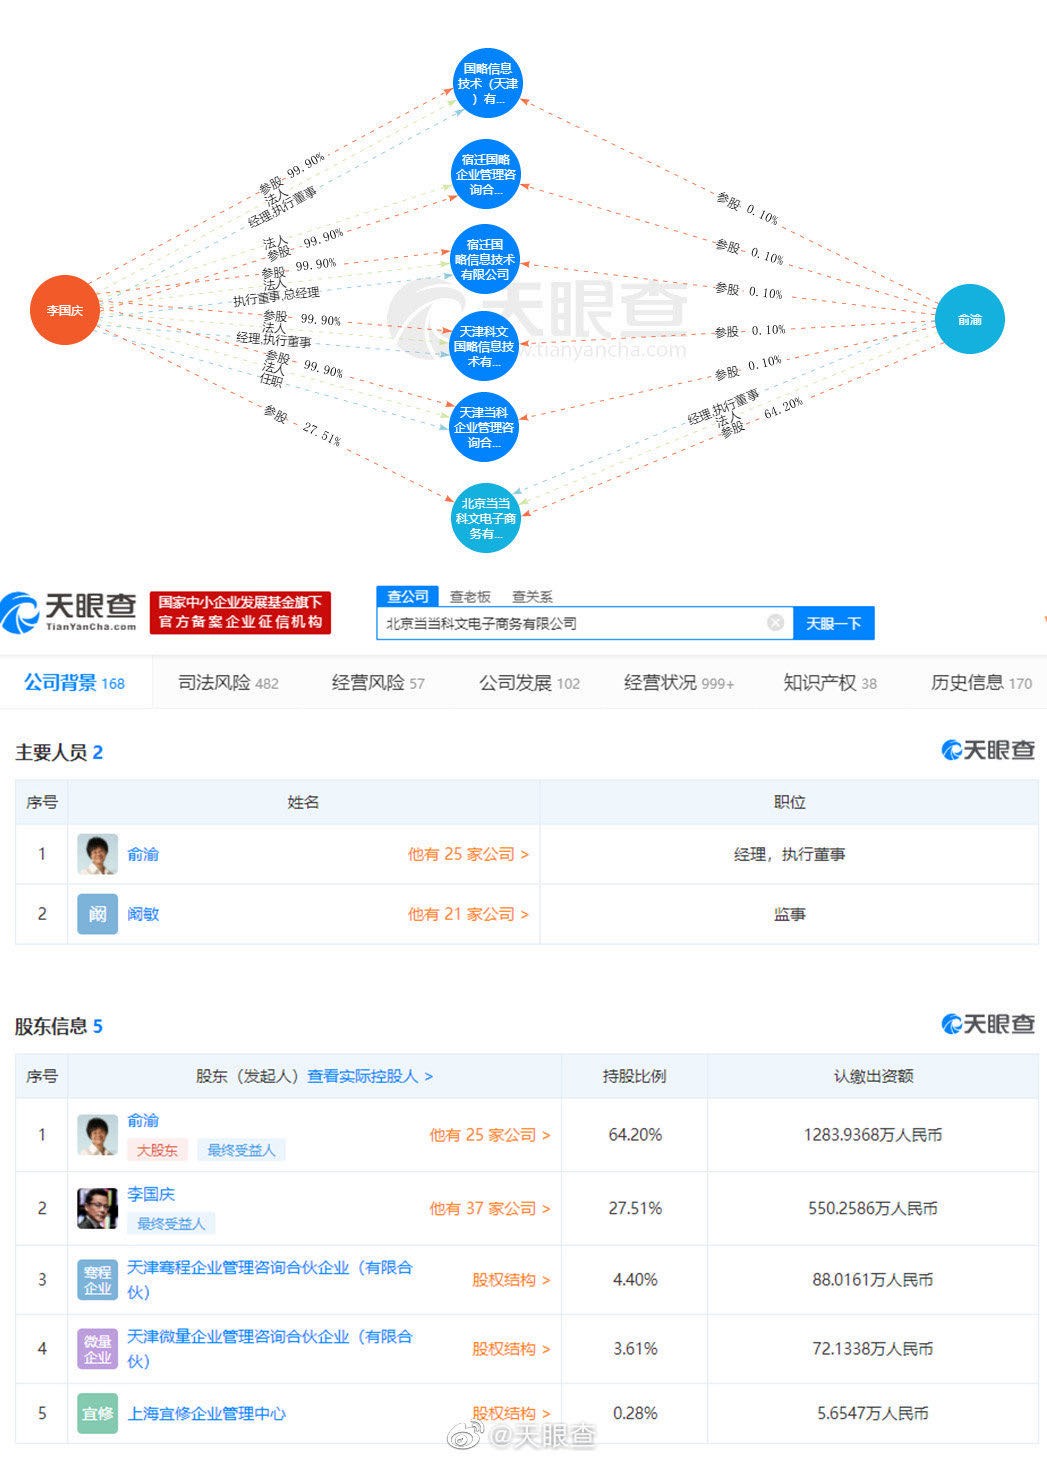Viewport: 1047px width, 1461px height.
Task: Select the 北京当当科文电子商务 node
Action: [486, 518]
